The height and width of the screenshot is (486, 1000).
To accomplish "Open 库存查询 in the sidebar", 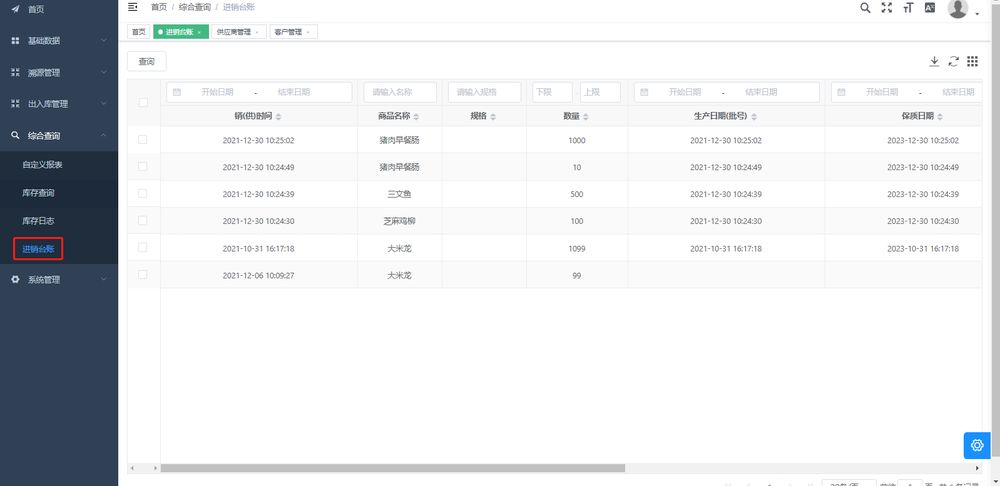I will coord(39,192).
